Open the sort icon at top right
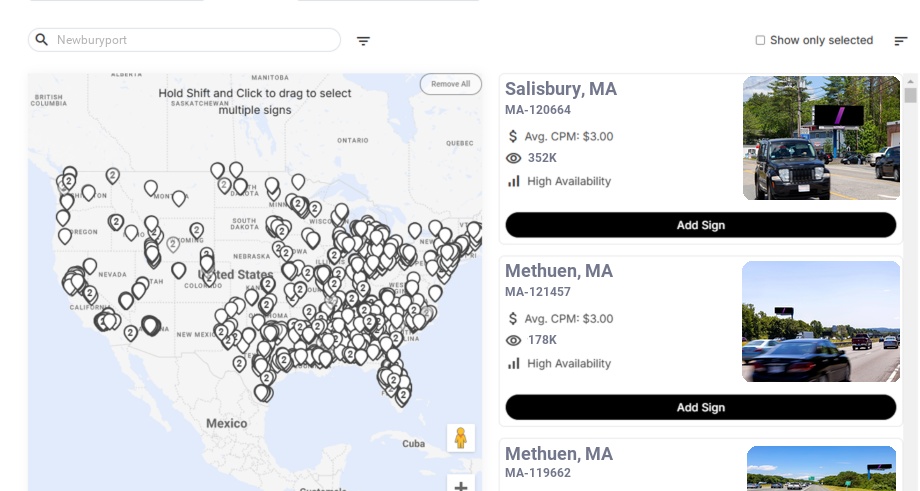920x491 pixels. coord(900,41)
